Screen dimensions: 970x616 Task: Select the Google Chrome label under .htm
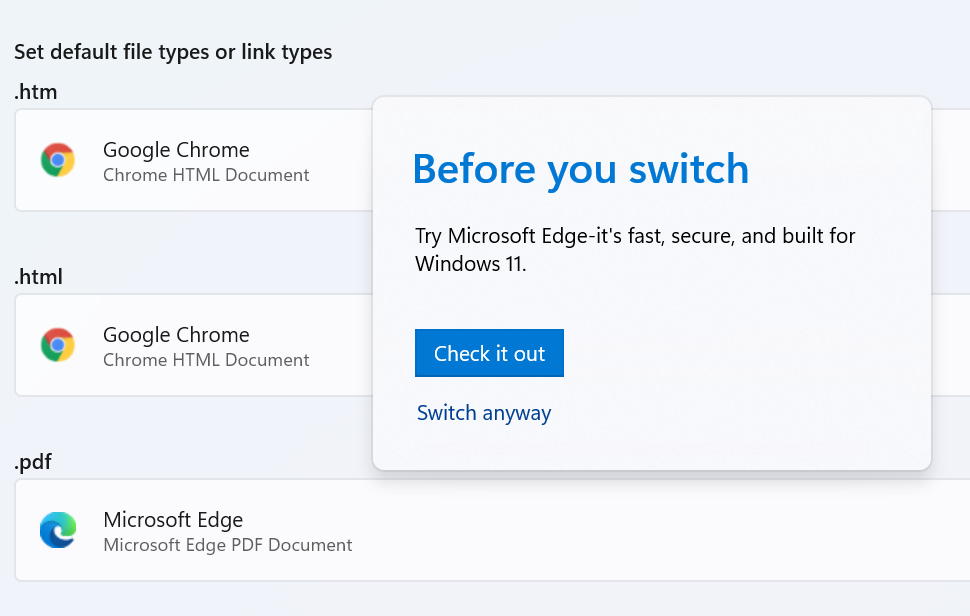click(x=176, y=150)
